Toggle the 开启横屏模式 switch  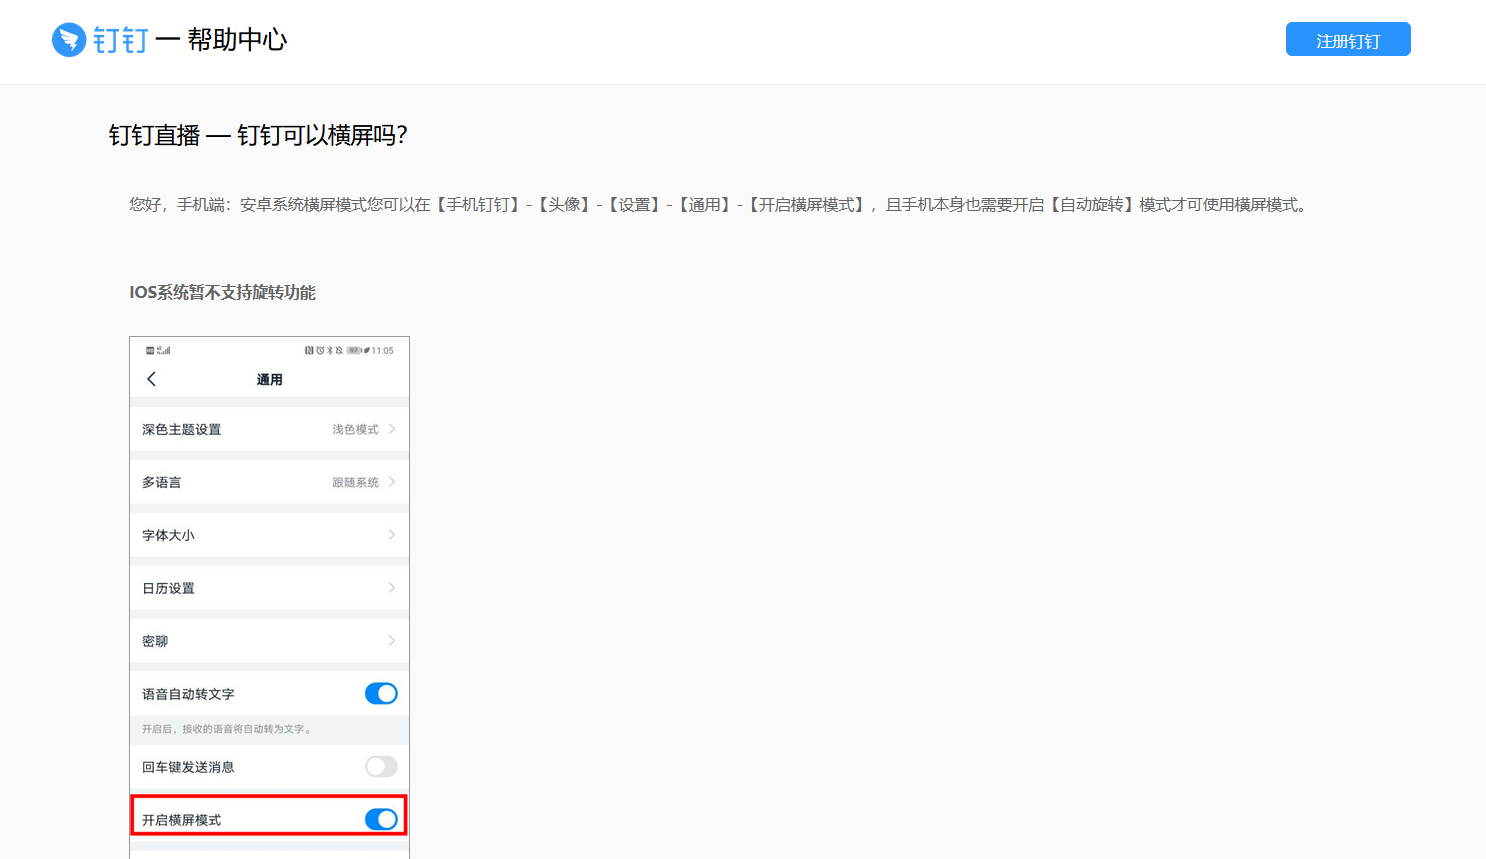pos(381,819)
